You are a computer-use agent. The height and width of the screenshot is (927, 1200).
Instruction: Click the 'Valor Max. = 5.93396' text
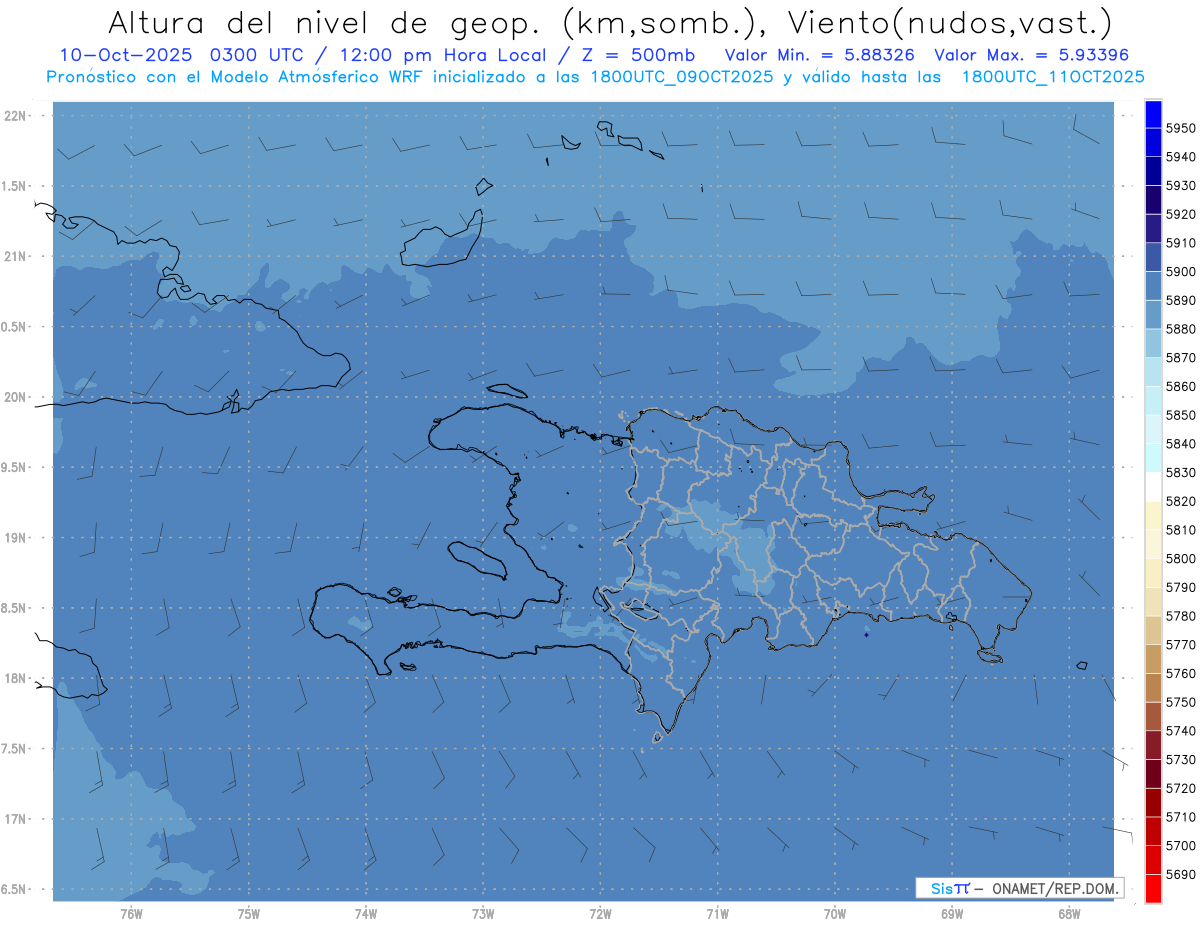coord(1032,55)
